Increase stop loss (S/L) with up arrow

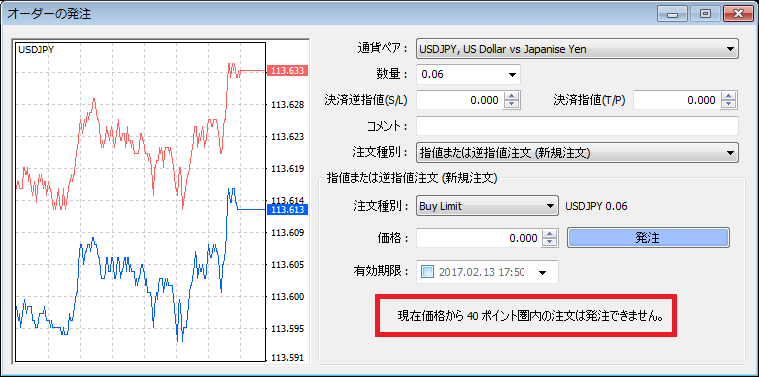511,96
